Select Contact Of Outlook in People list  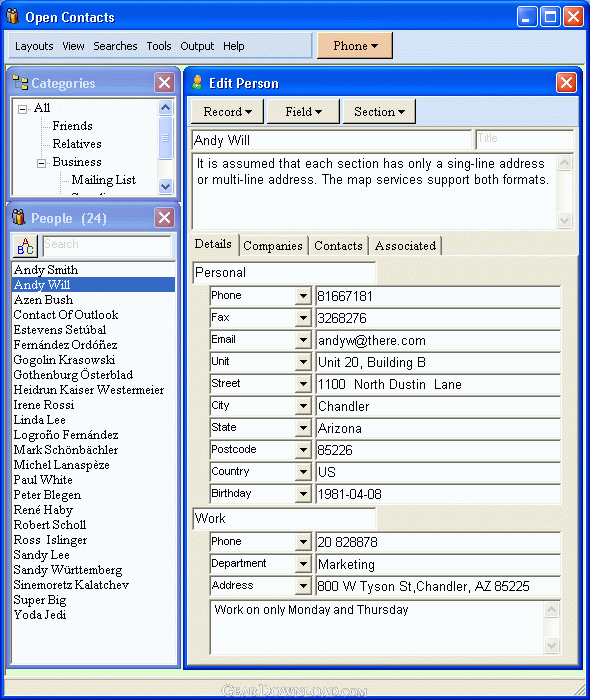point(93,315)
